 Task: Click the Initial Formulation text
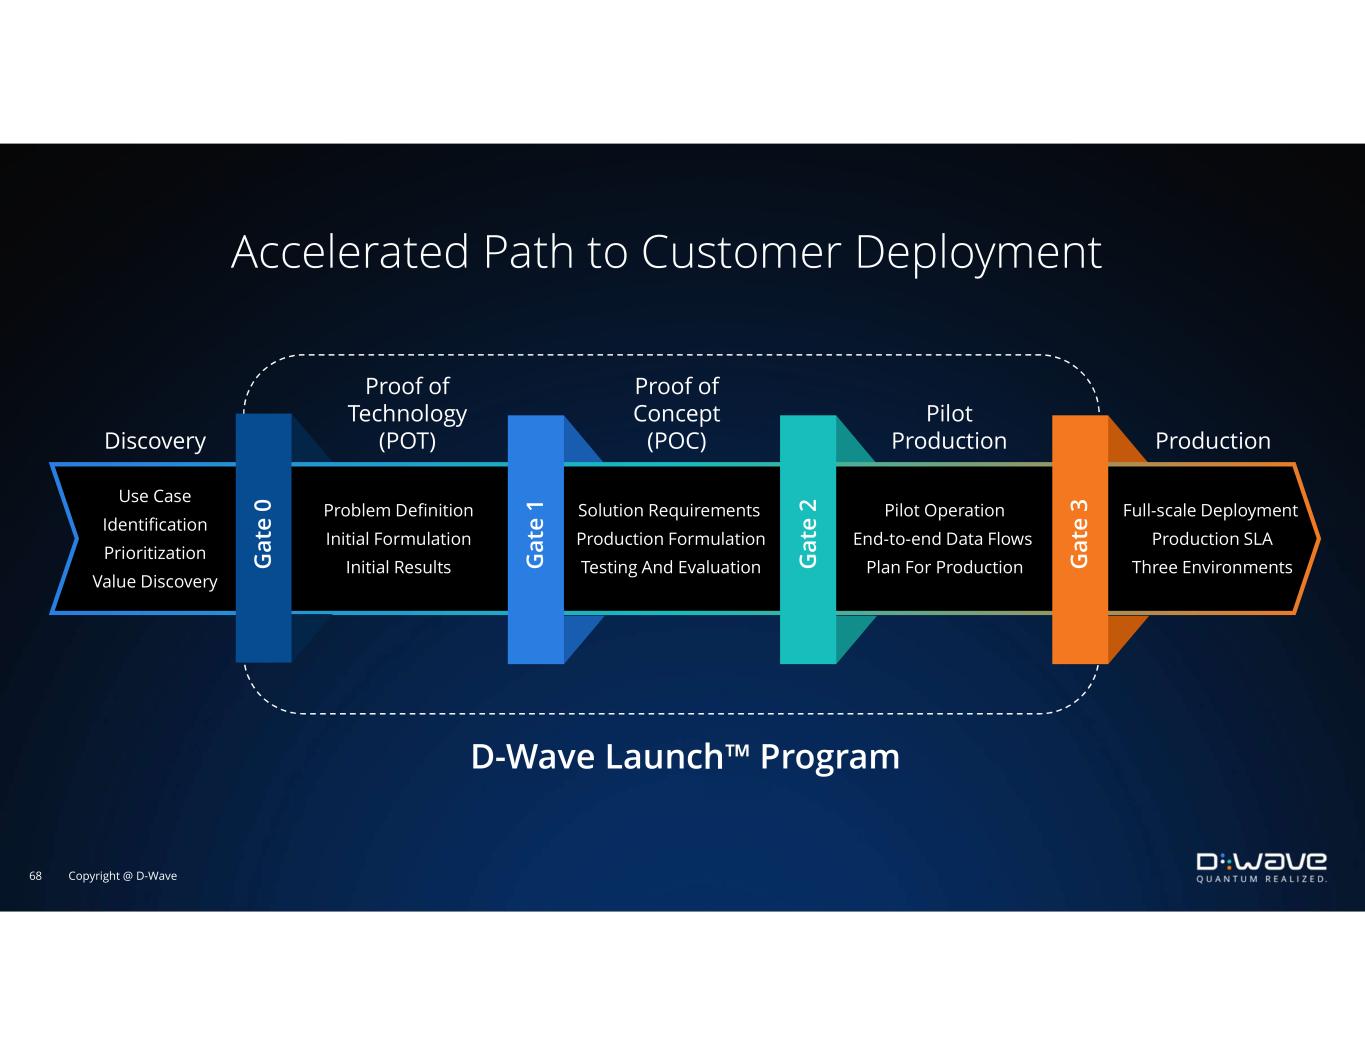click(398, 539)
